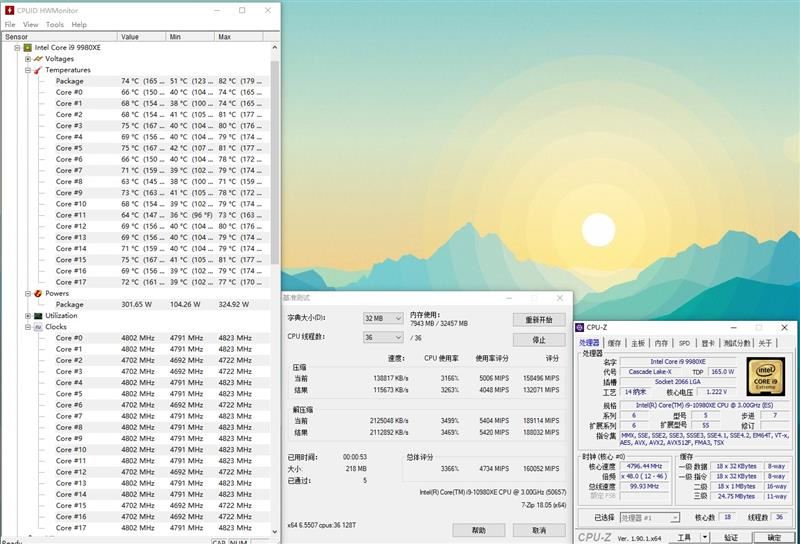Select the temperature Core #11 row showing 64 °C
This screenshot has height=544, width=800.
point(162,215)
